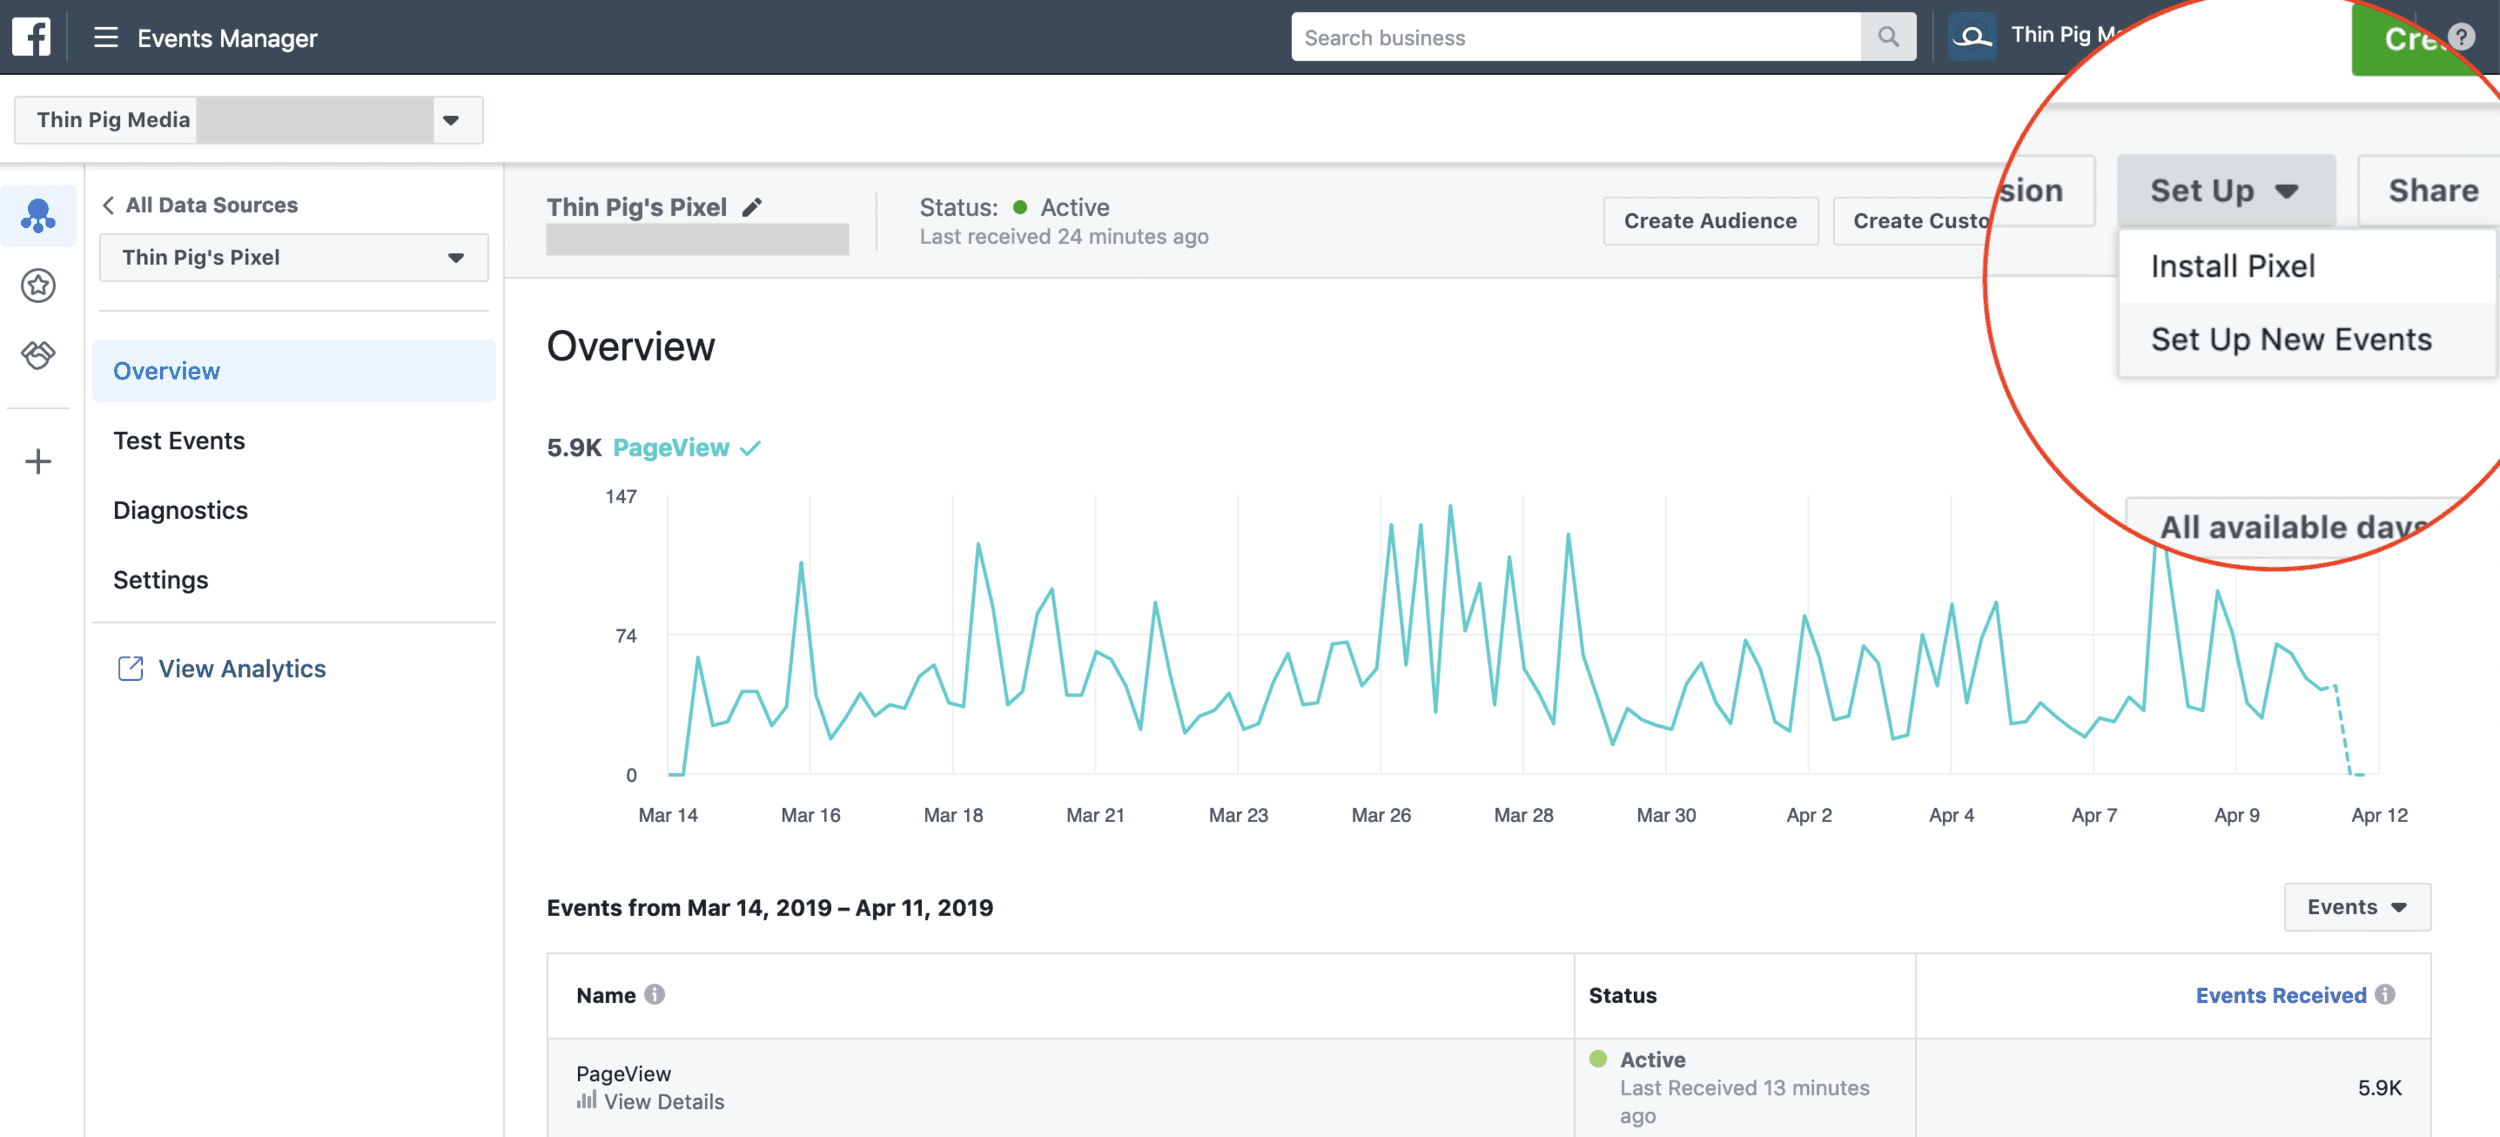Expand the Thin Pig Media account dropdown

451,120
